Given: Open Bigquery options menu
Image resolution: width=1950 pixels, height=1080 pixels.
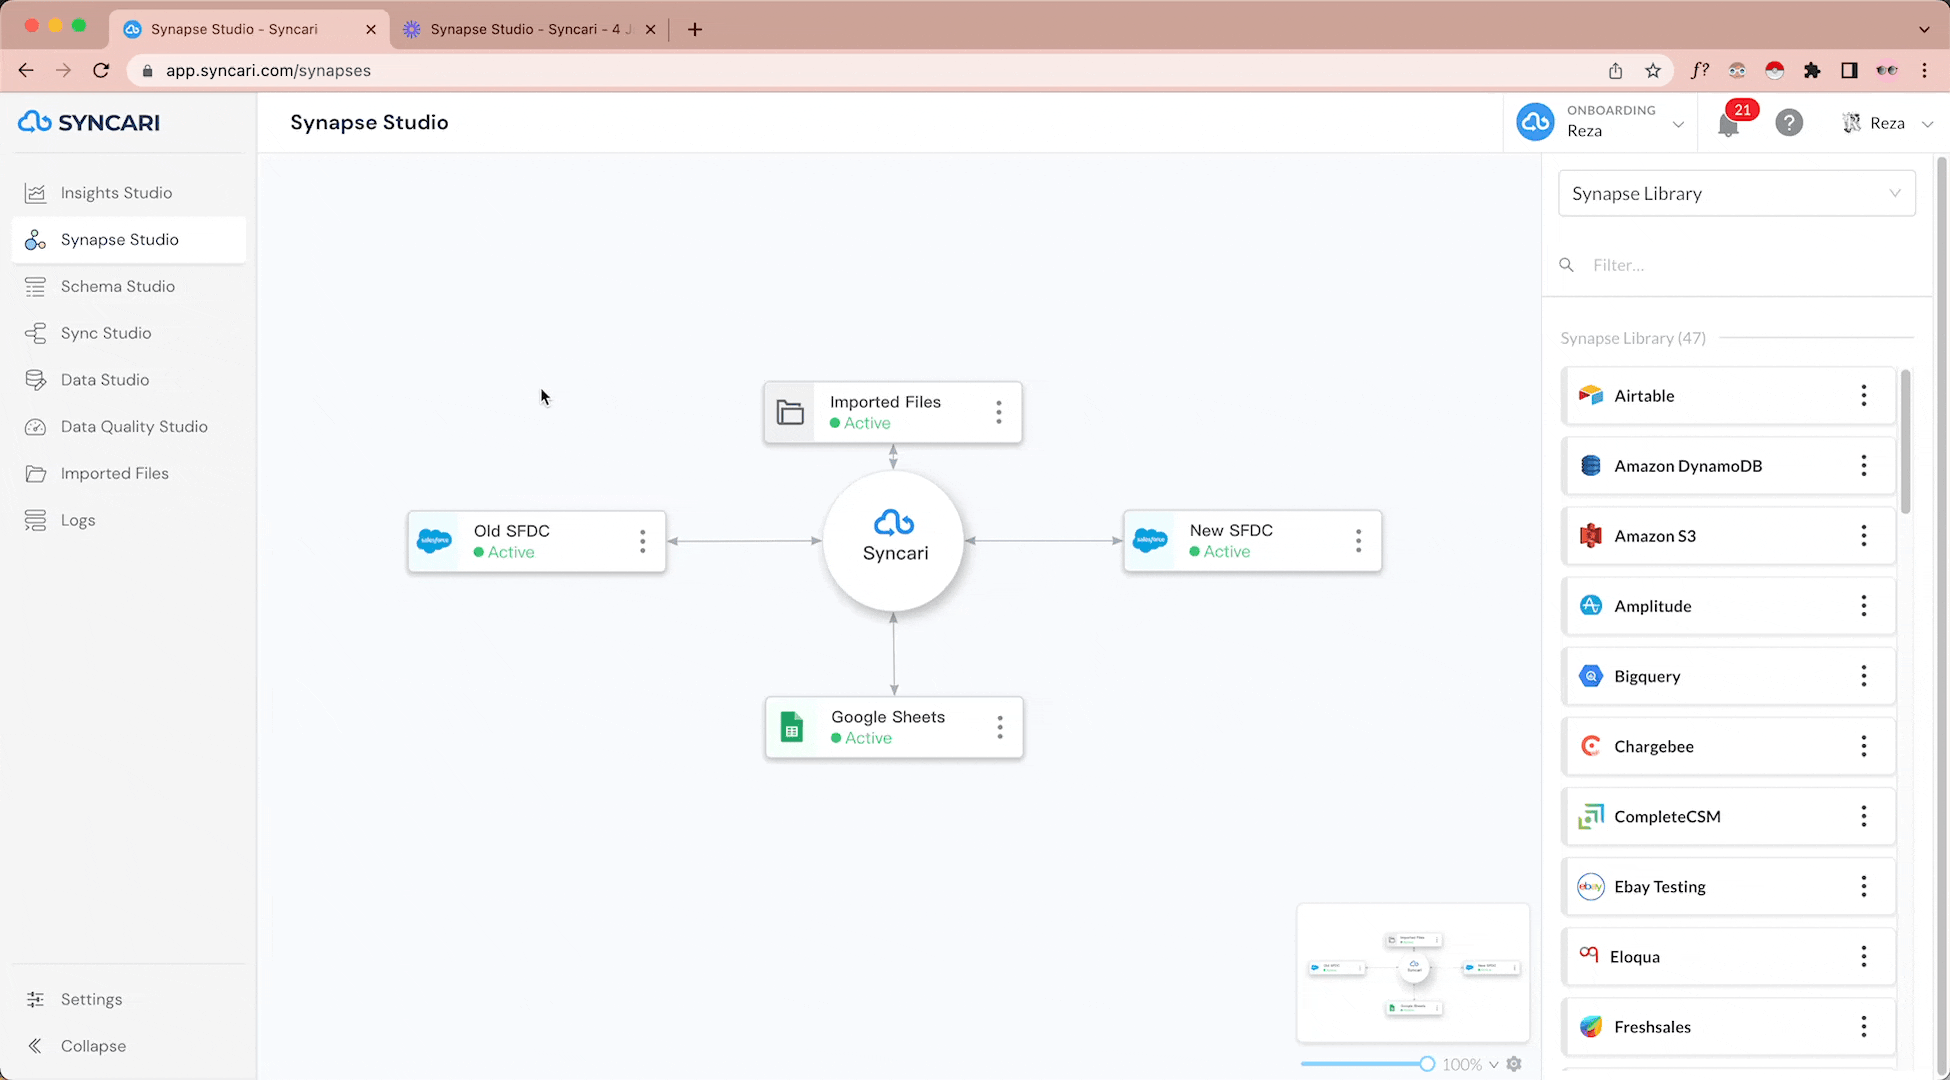Looking at the screenshot, I should point(1863,676).
